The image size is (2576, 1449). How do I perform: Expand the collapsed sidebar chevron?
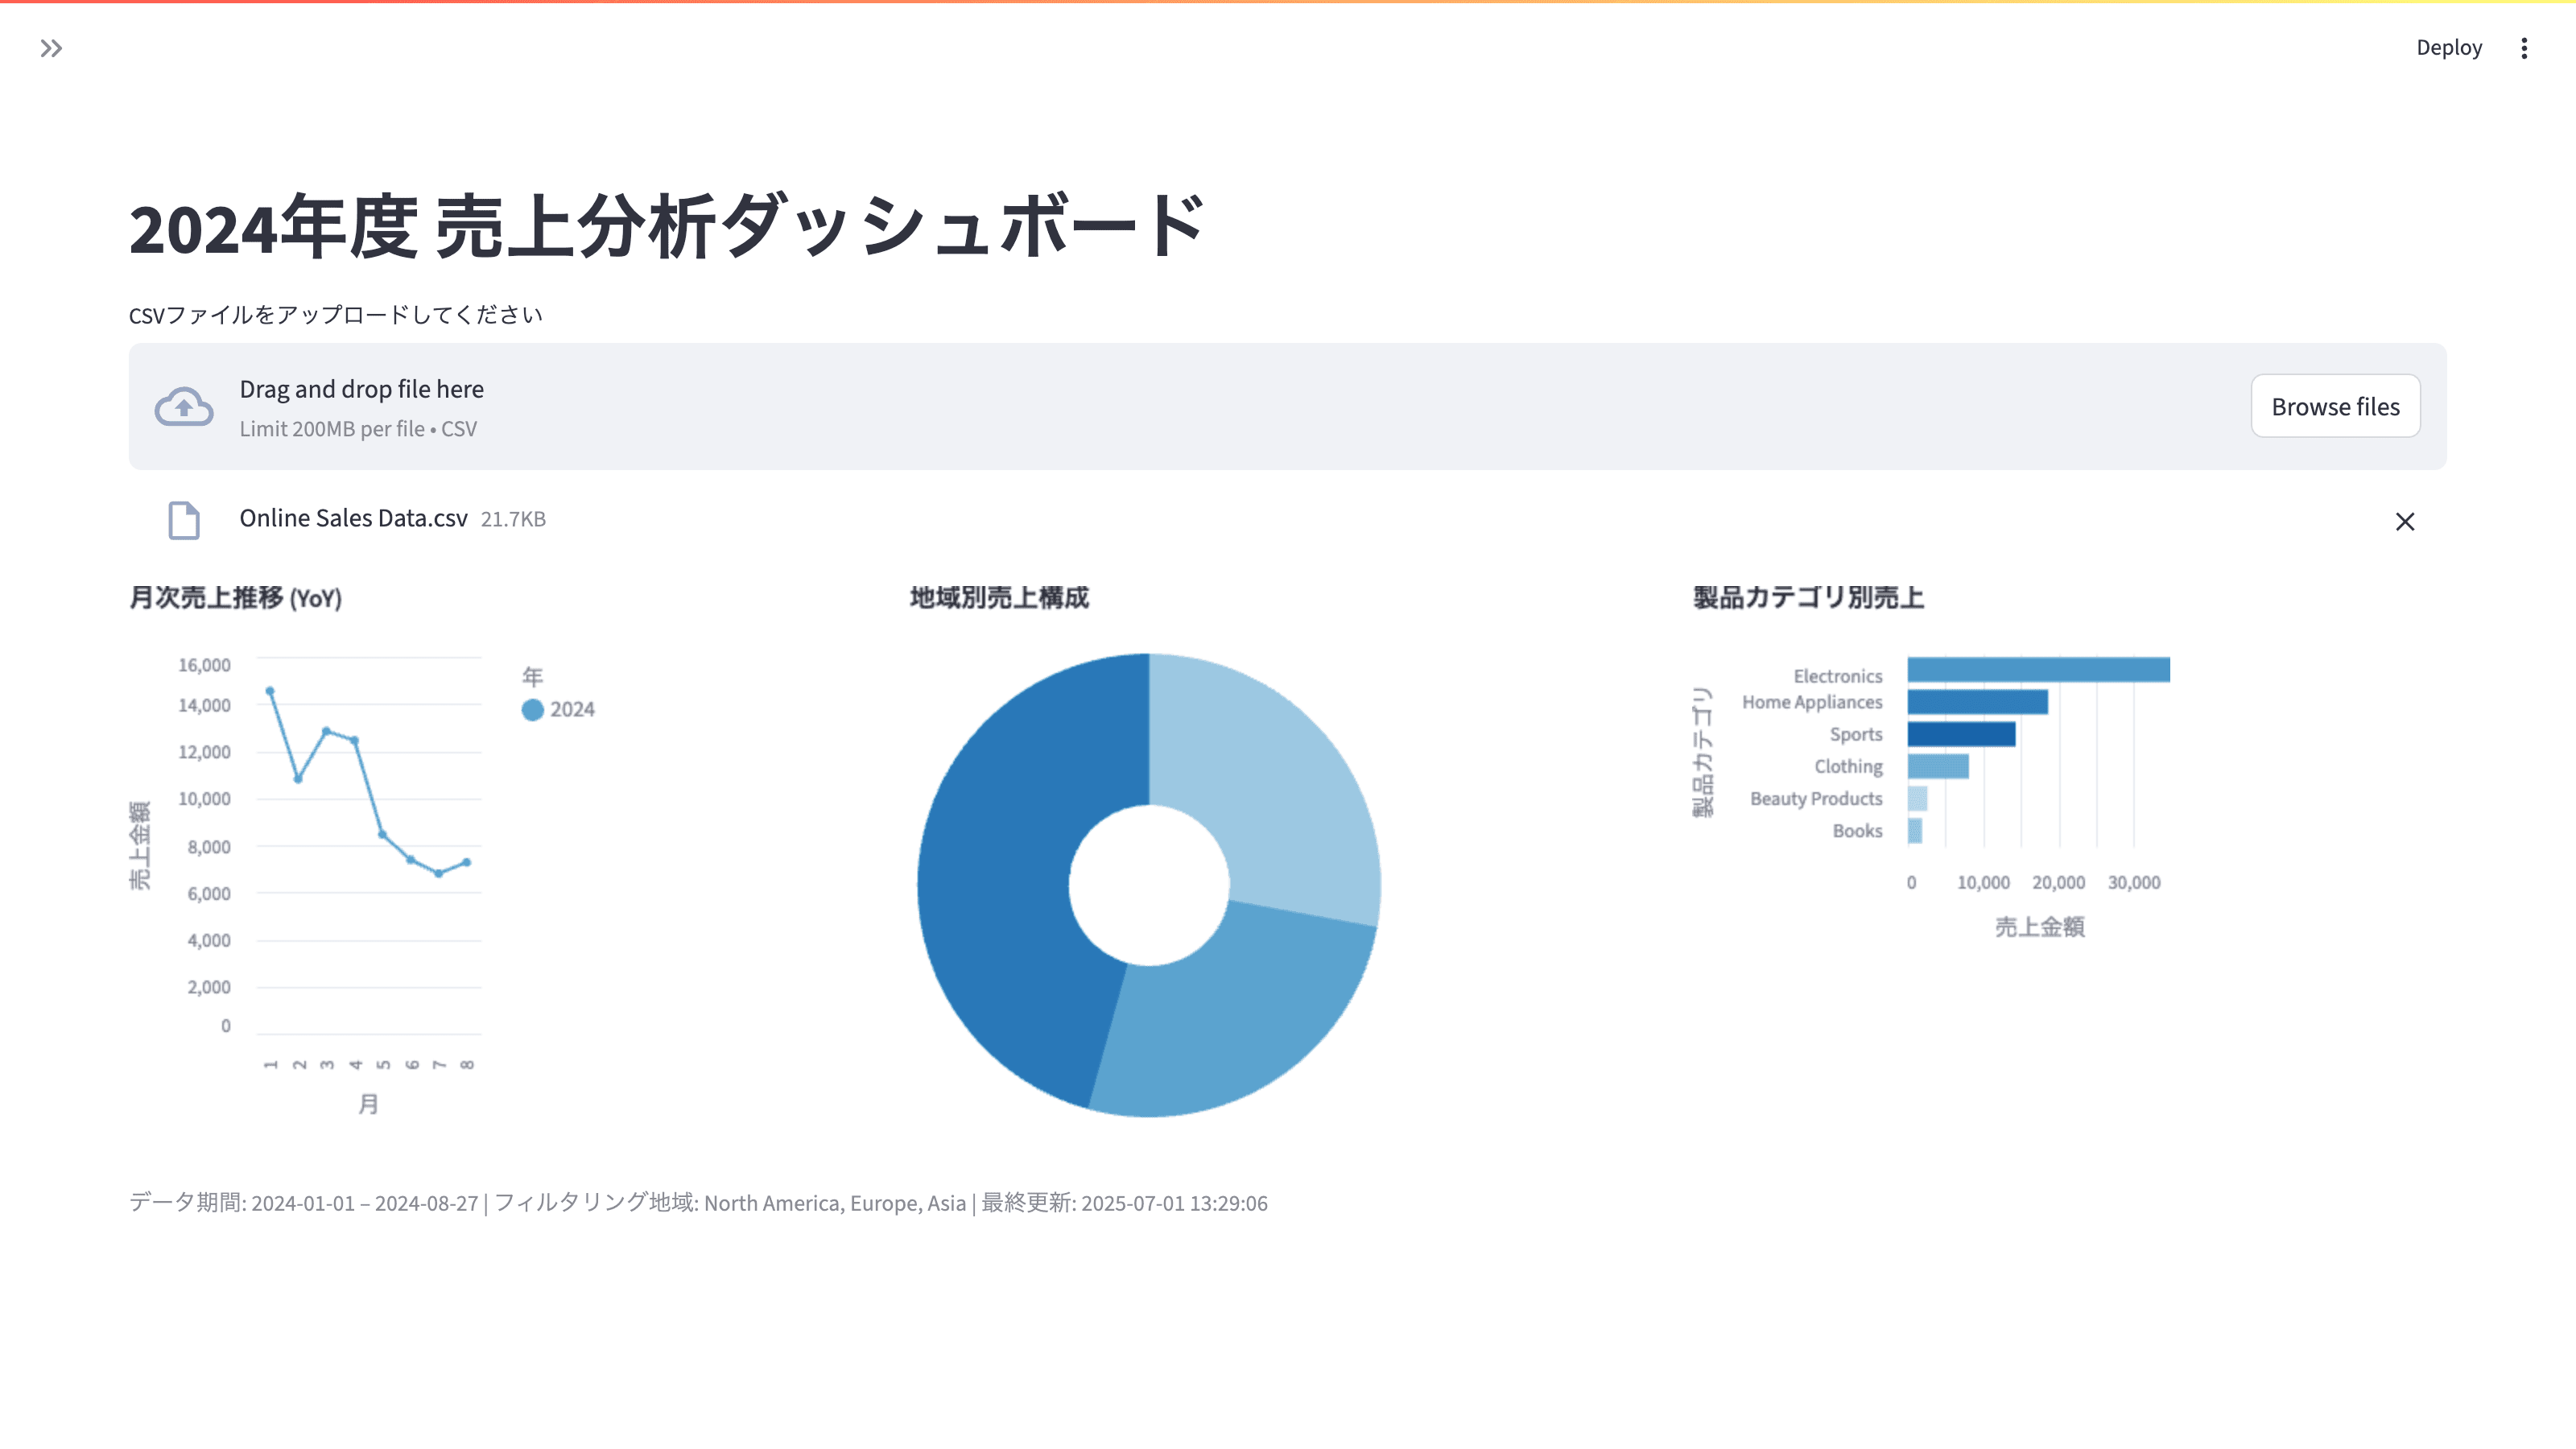click(x=51, y=47)
